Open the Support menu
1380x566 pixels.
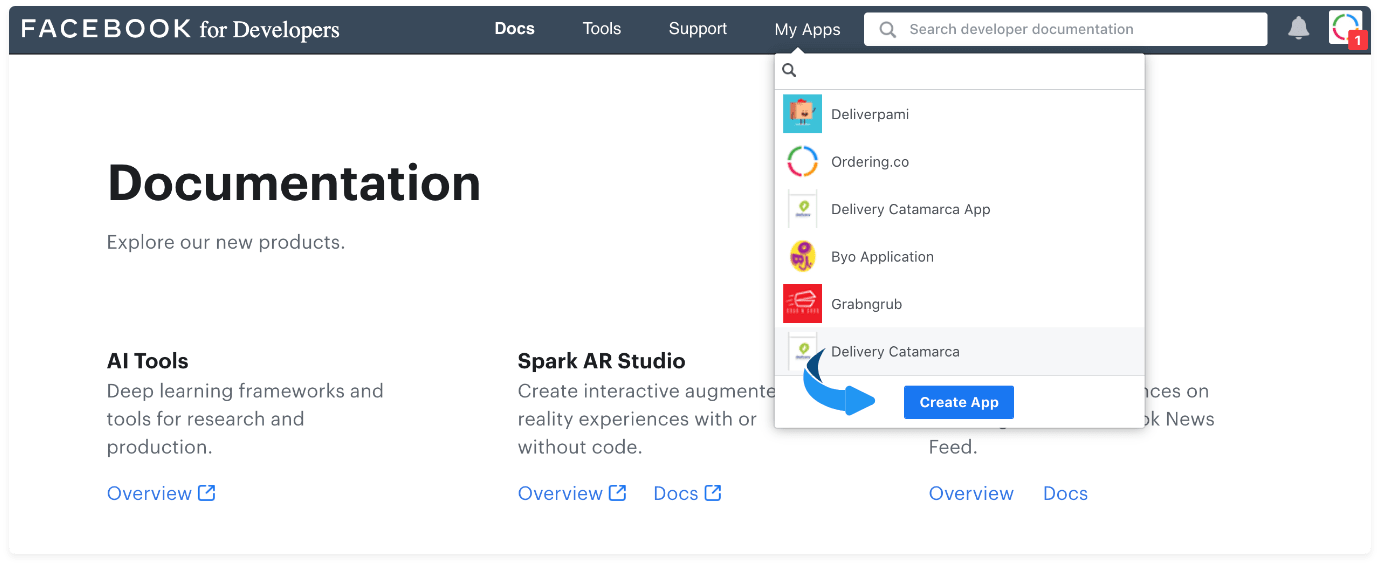point(698,29)
